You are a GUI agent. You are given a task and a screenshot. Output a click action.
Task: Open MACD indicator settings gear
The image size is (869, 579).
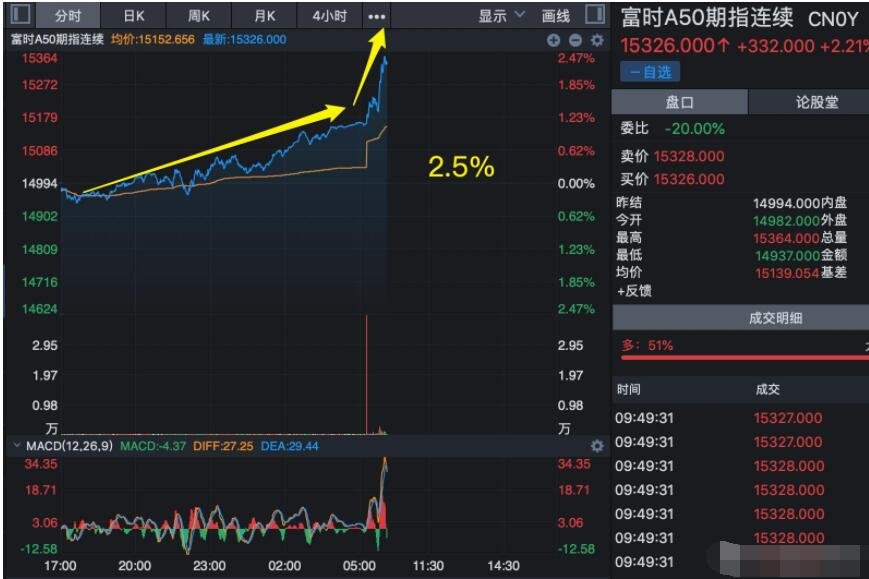[597, 446]
